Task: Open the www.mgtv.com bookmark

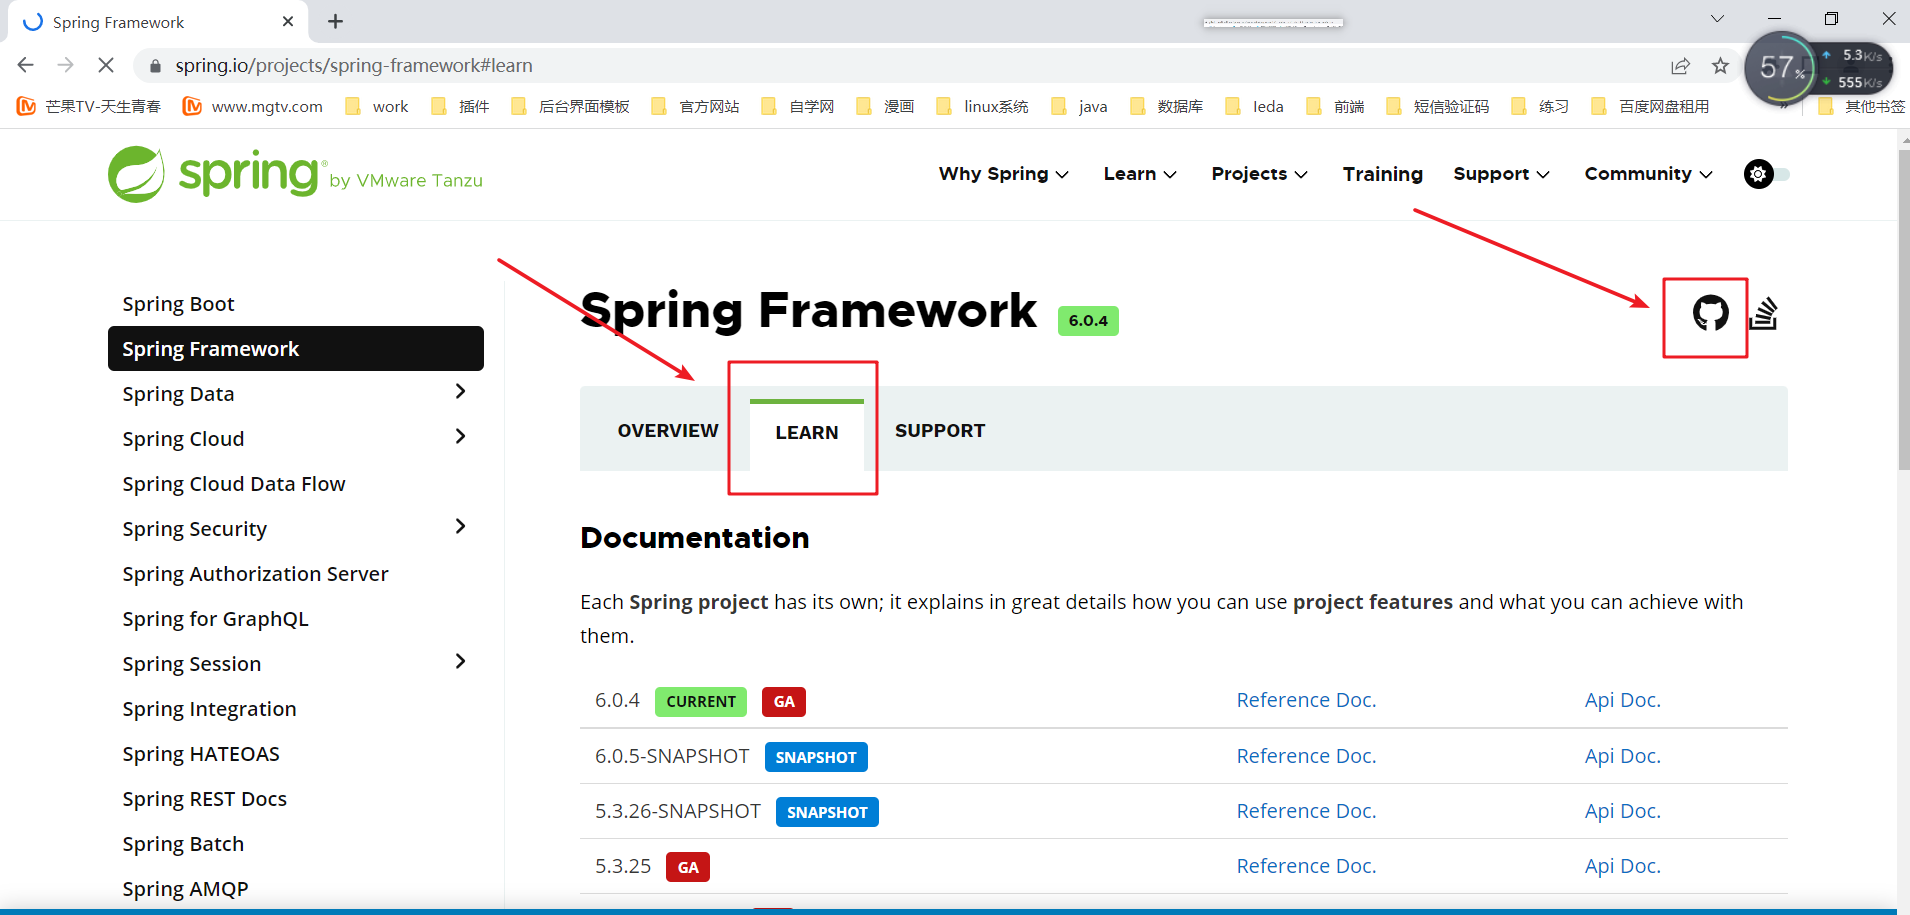Action: tap(253, 106)
